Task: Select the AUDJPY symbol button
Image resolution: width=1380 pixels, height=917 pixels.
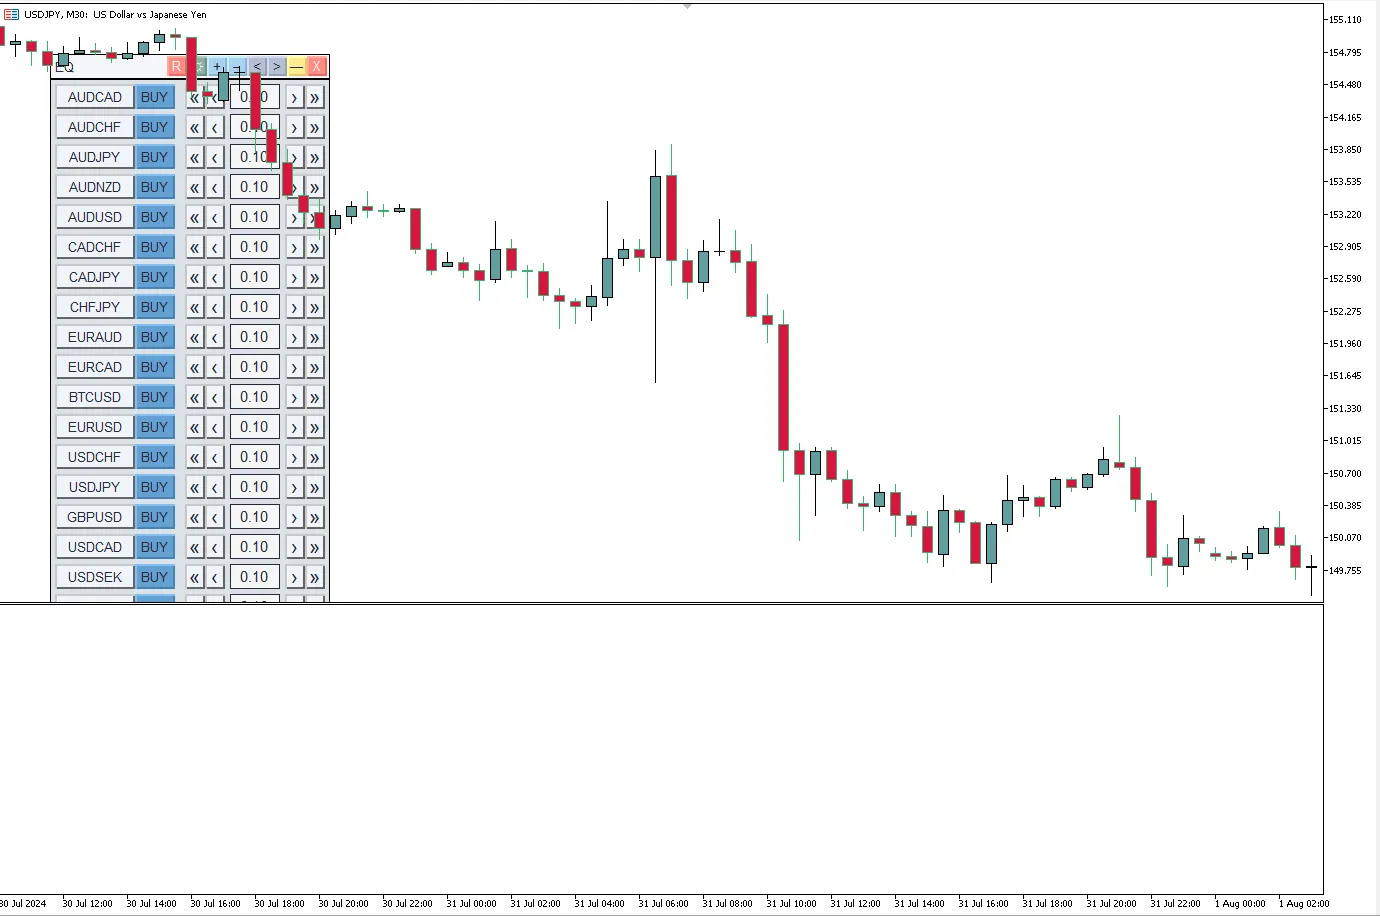Action: pyautogui.click(x=95, y=157)
